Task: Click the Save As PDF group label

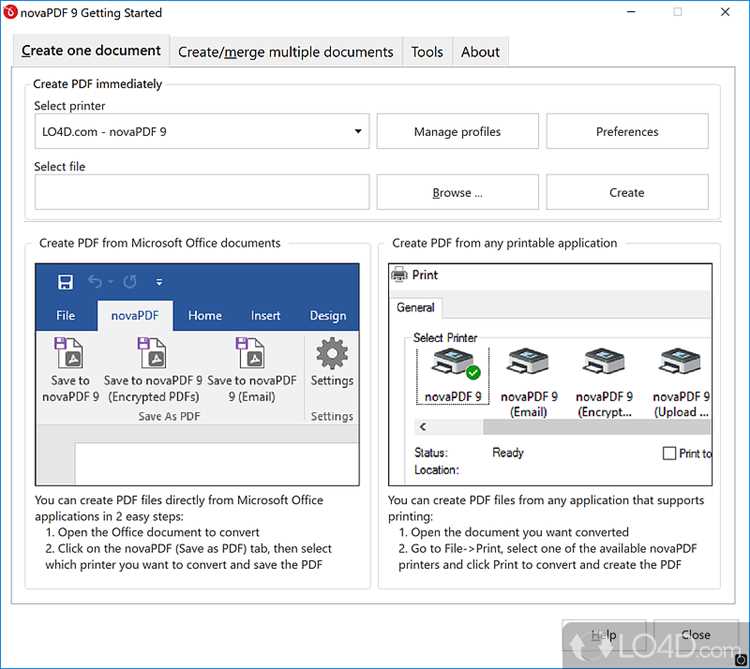Action: tap(169, 417)
